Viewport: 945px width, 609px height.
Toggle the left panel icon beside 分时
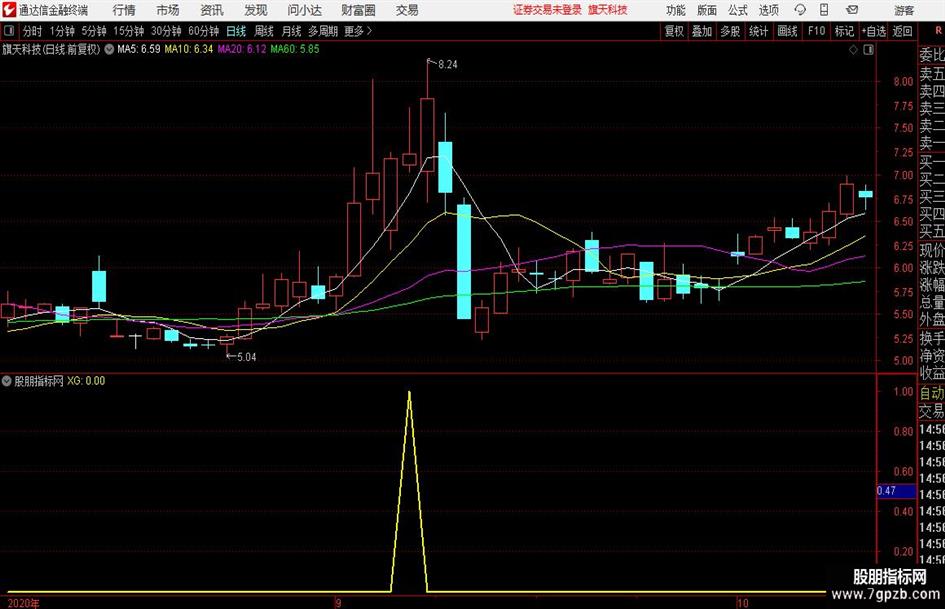tap(9, 31)
